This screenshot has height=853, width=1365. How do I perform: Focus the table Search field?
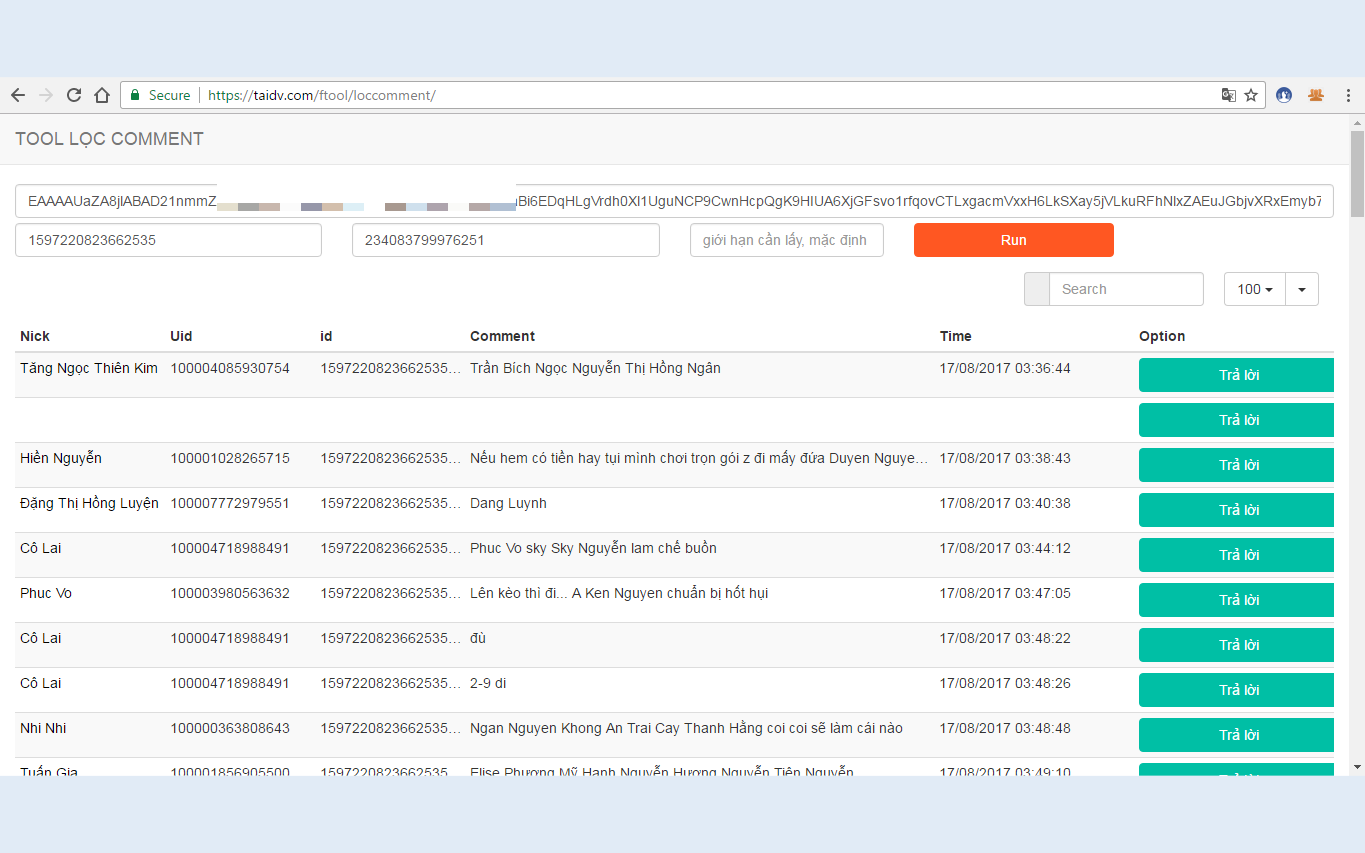coord(1126,289)
